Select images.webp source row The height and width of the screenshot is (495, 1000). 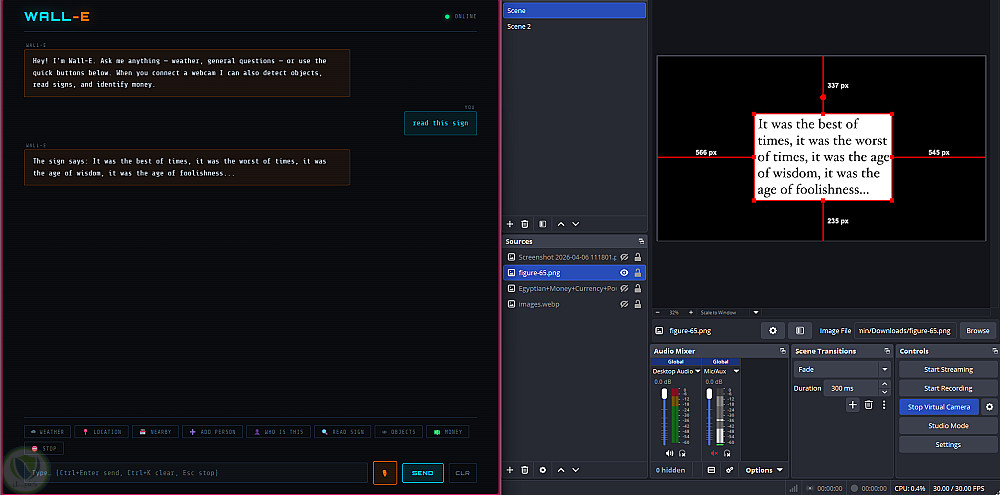tap(574, 304)
